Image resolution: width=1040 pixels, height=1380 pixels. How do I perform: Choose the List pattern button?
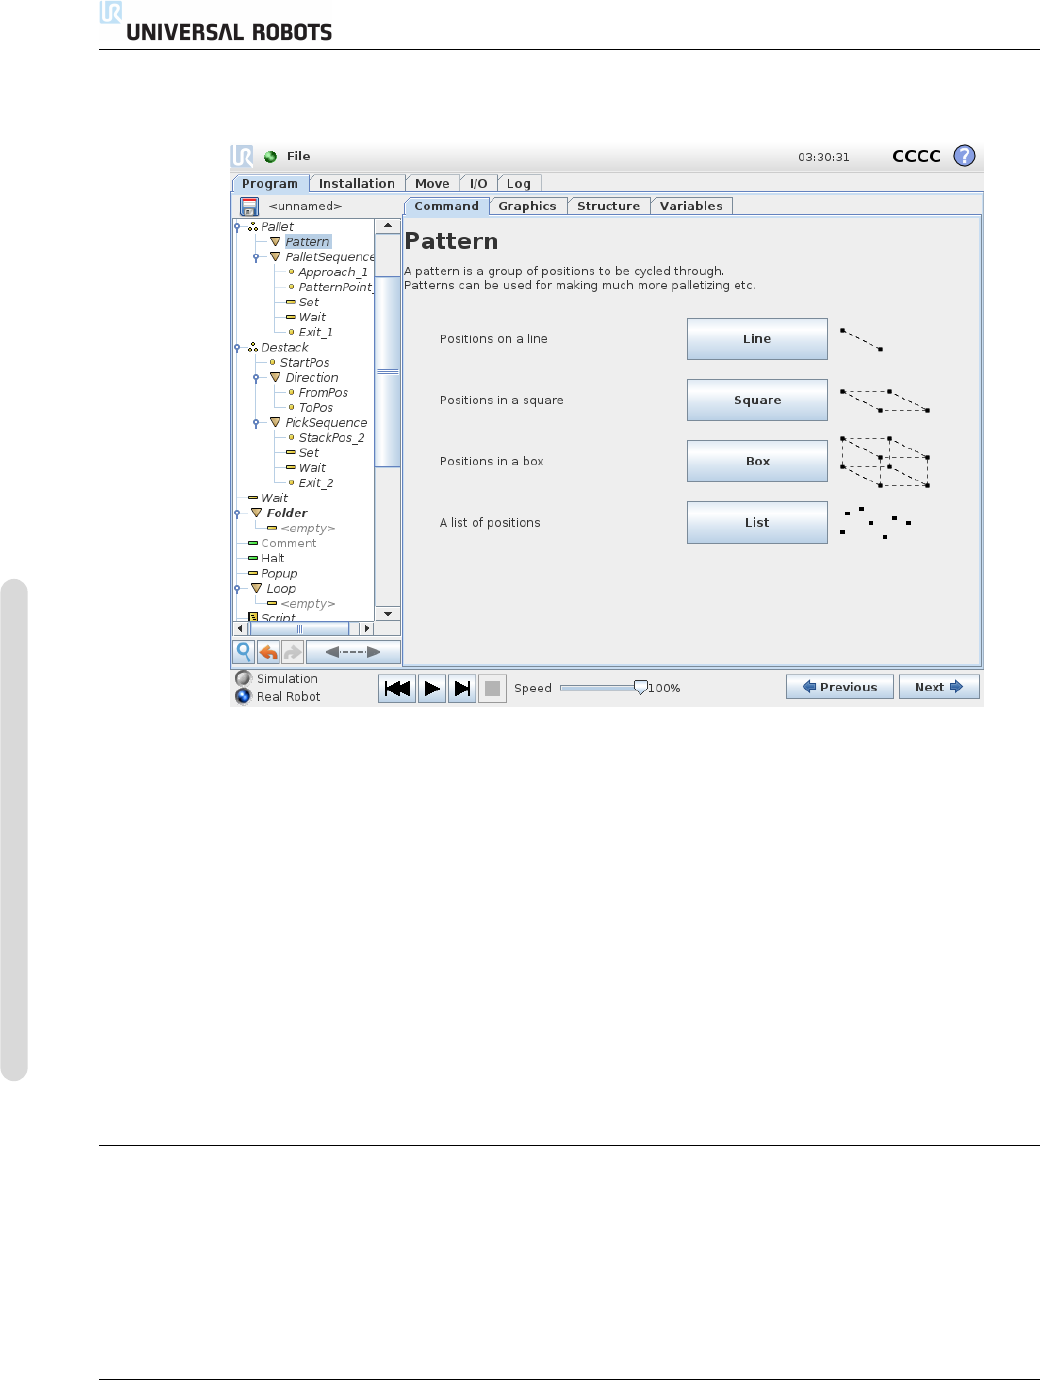click(x=757, y=522)
